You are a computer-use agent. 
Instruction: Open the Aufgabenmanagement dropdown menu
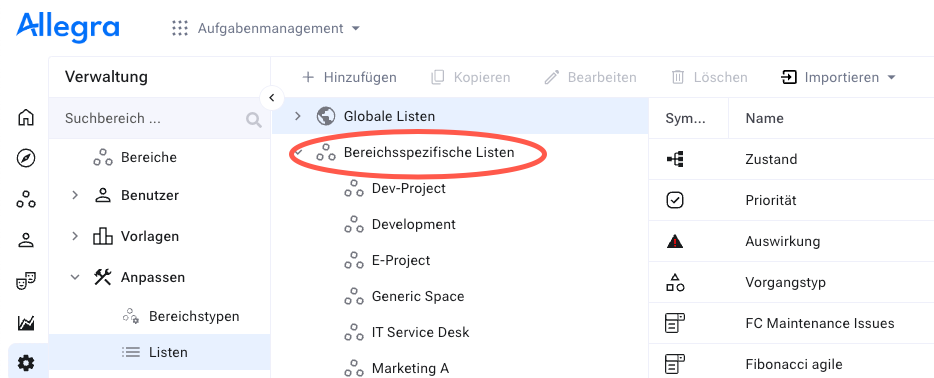[279, 28]
